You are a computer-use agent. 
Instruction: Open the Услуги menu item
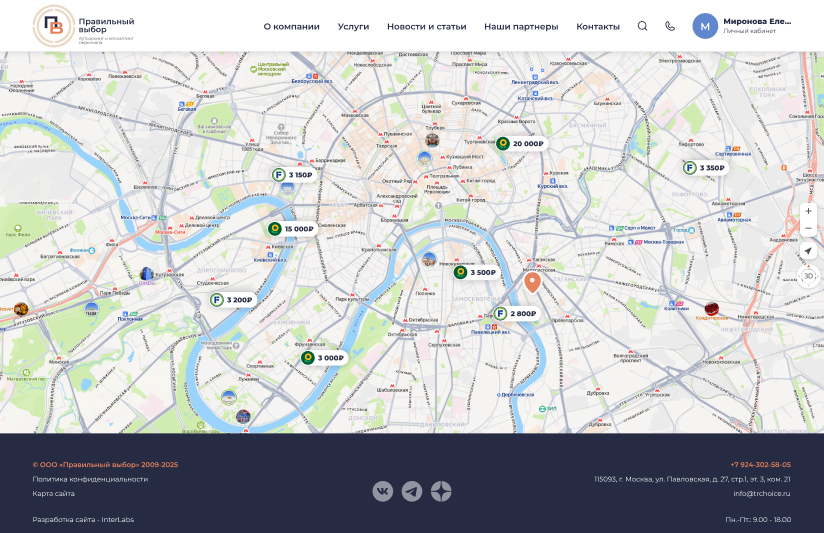(x=353, y=26)
